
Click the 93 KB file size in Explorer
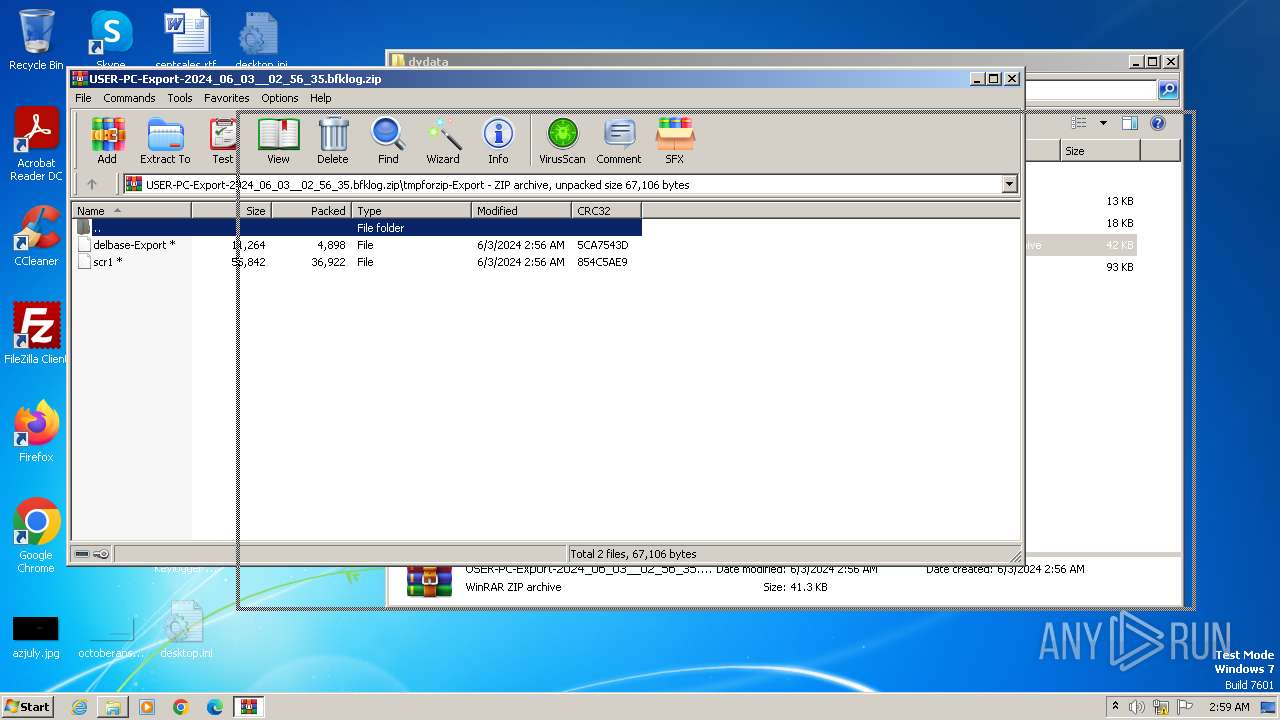tap(1119, 267)
